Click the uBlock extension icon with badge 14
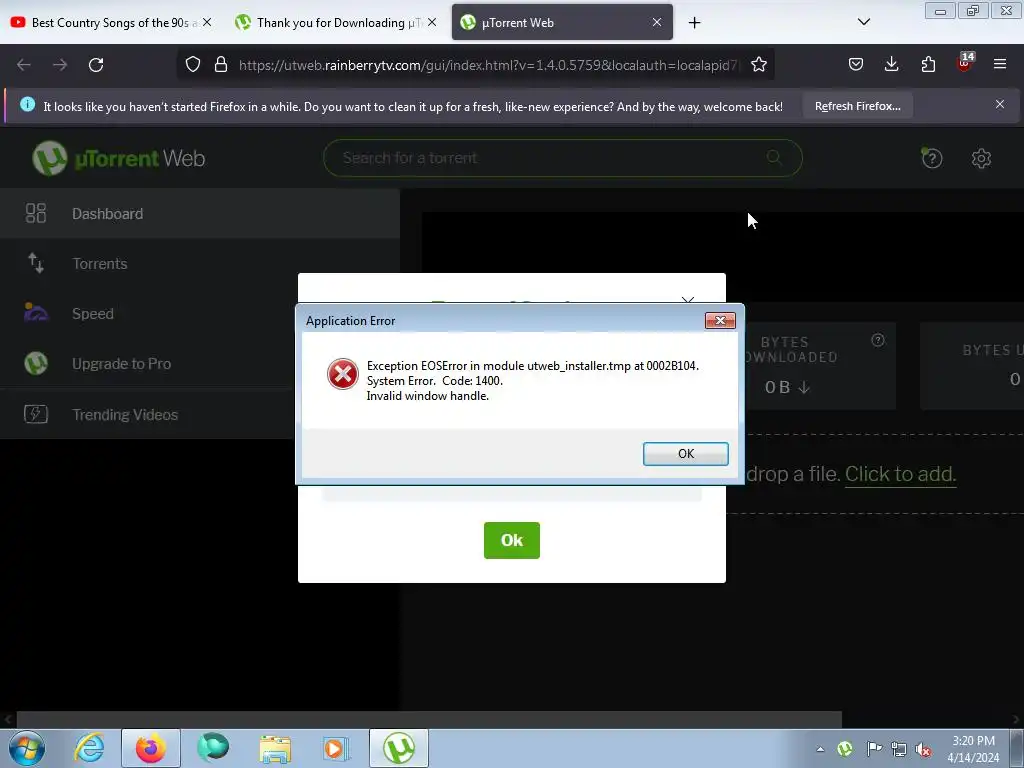Image resolution: width=1024 pixels, height=768 pixels. point(964,63)
